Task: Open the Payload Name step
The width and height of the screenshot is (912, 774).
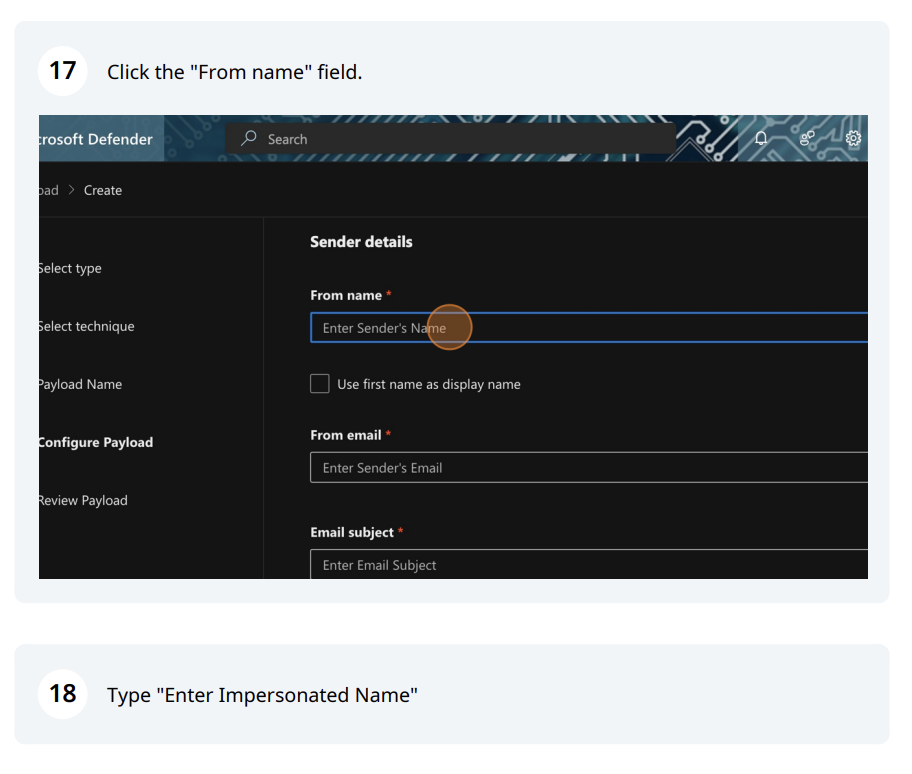Action: pos(80,384)
